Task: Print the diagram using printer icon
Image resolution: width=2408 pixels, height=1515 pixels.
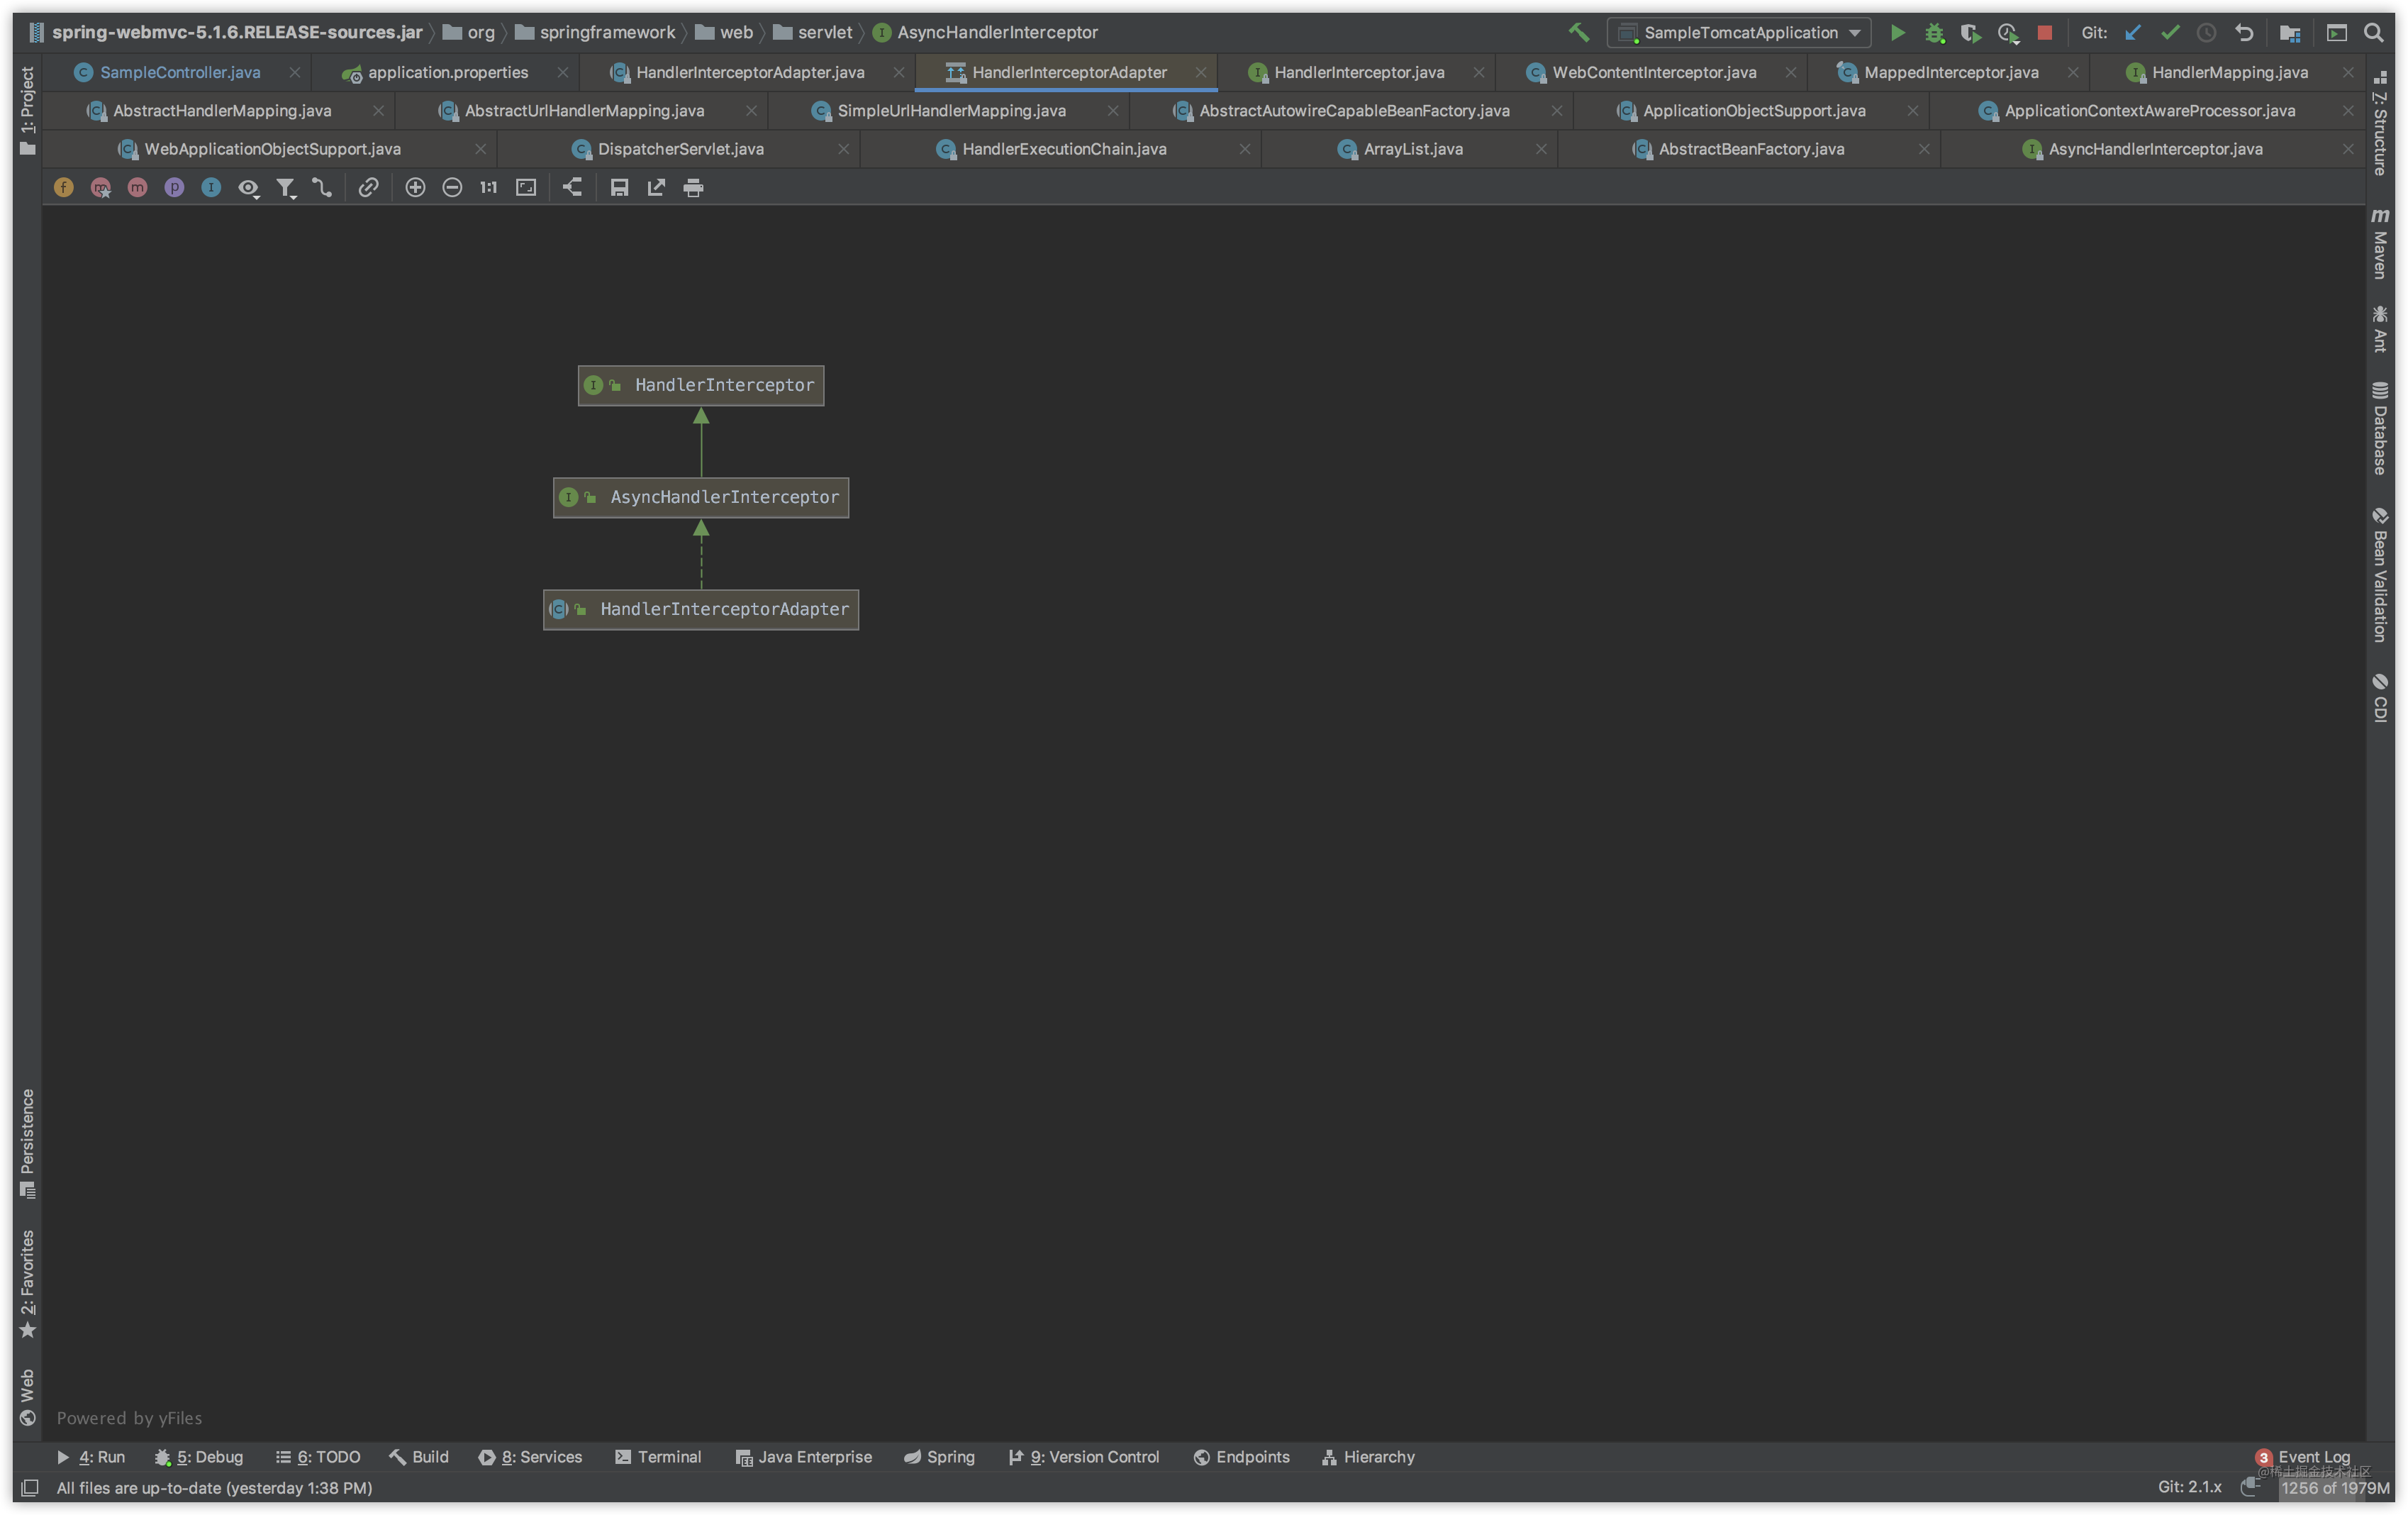Action: tap(693, 188)
